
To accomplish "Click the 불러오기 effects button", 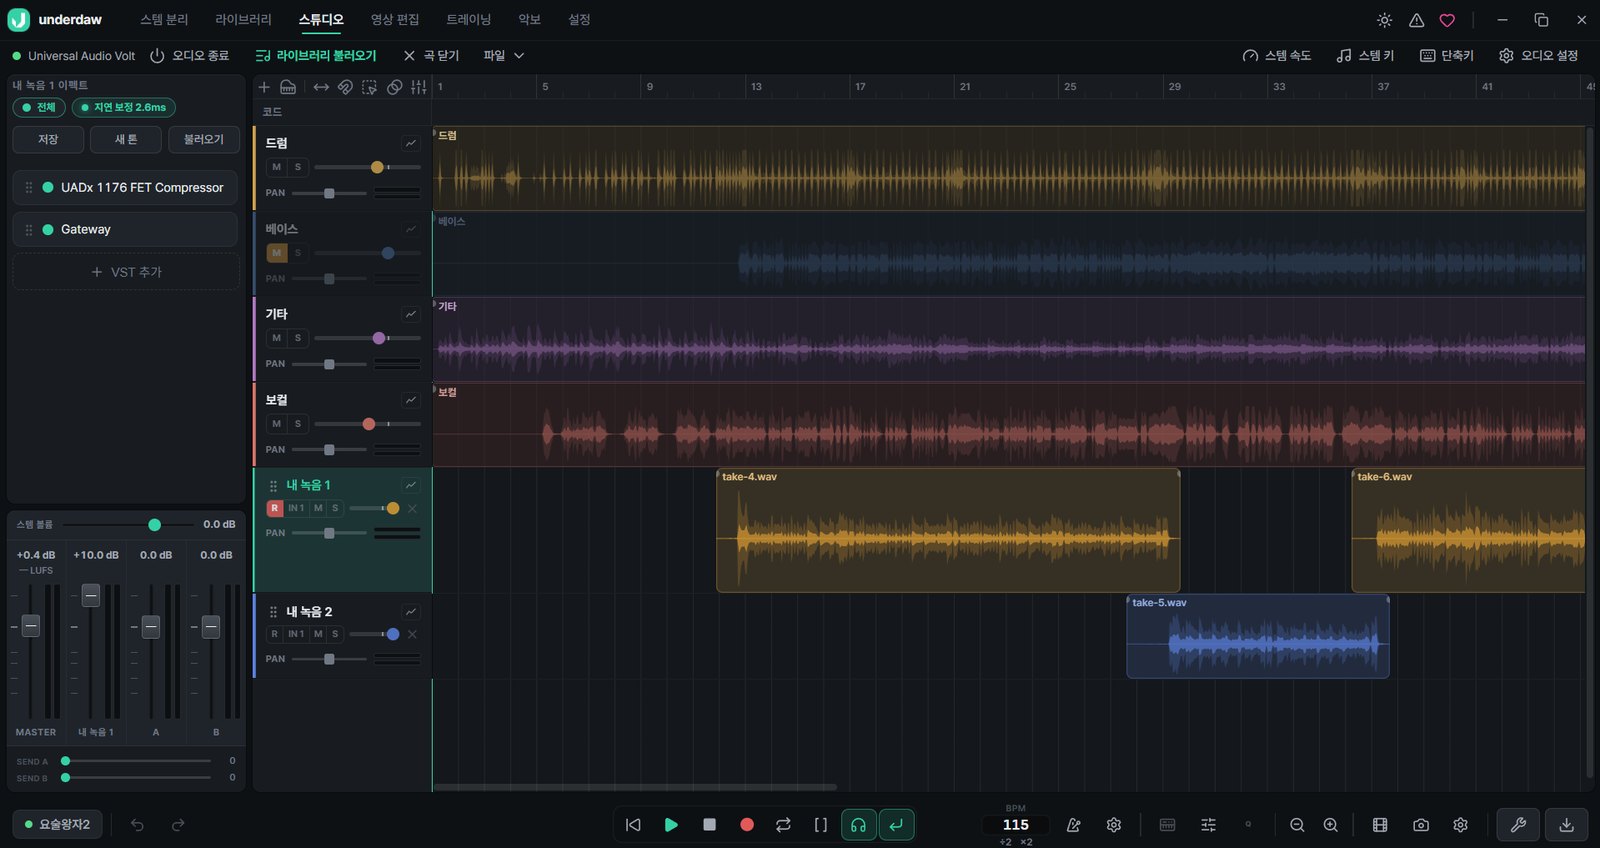I will tap(204, 139).
